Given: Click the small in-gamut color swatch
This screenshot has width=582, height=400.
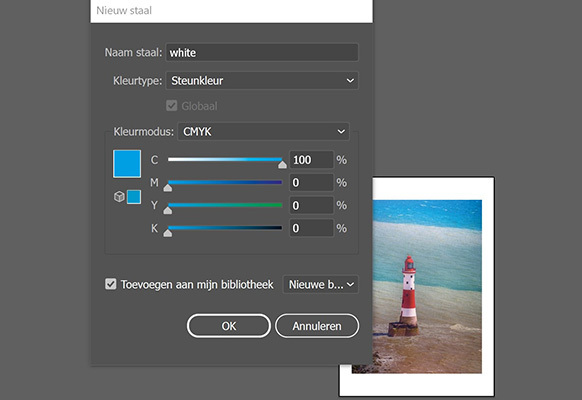Looking at the screenshot, I should 134,197.
